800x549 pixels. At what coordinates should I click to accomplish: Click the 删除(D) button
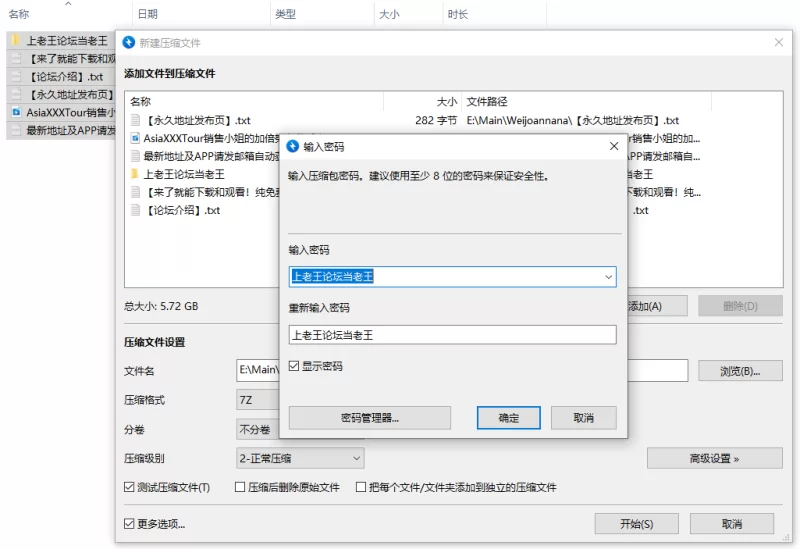[x=740, y=306]
